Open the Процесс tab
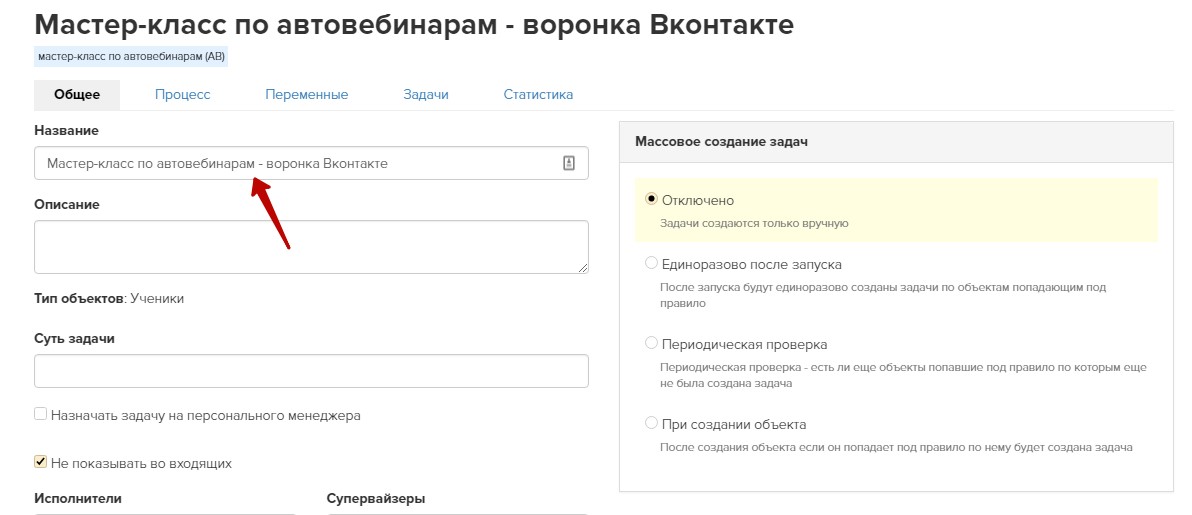1192x515 pixels. point(182,95)
